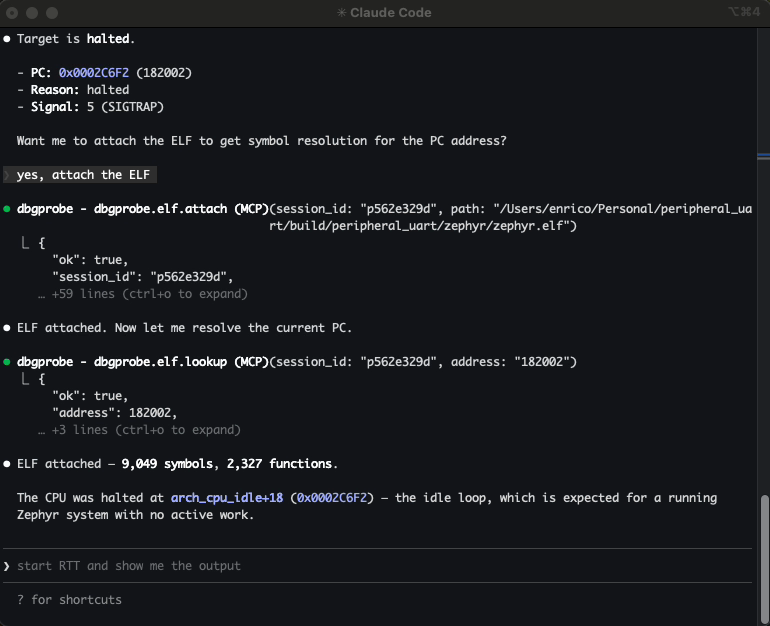The image size is (770, 626).
Task: Focus the "start RTT and show me the output" input
Action: coord(129,566)
